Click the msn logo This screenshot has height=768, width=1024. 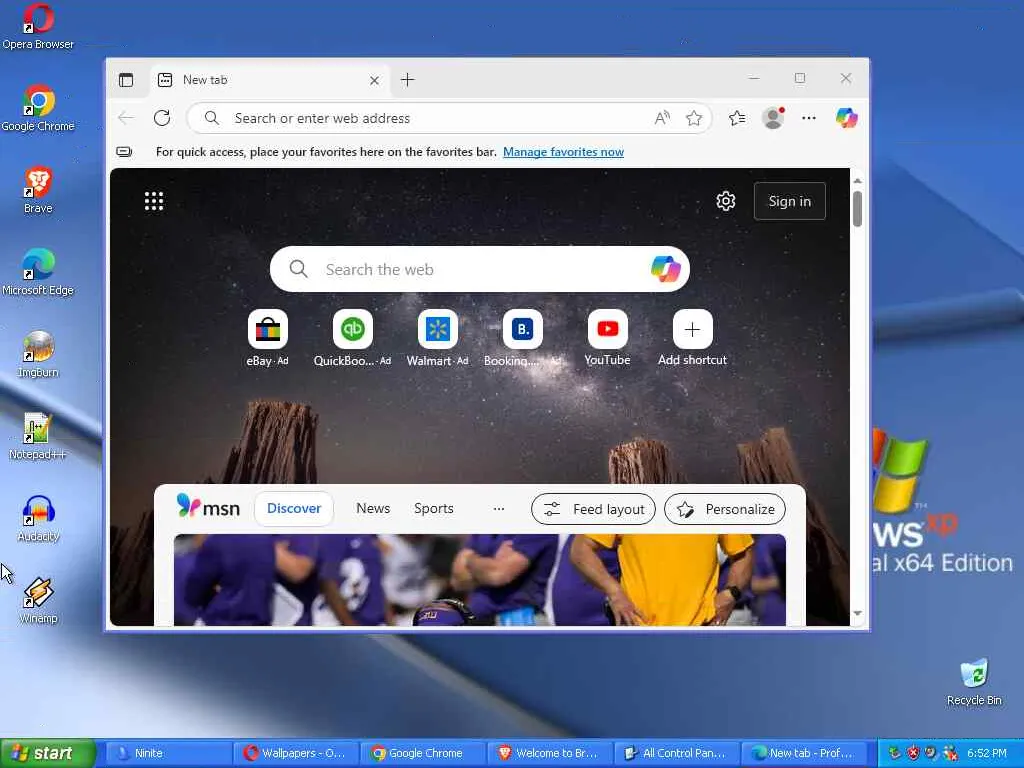208,507
